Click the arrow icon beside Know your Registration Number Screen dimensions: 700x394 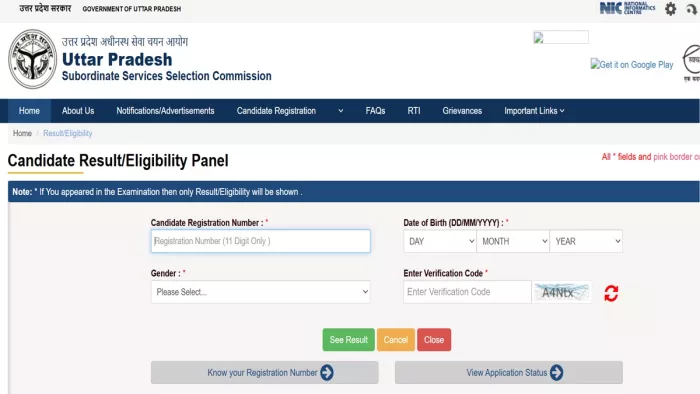(327, 373)
